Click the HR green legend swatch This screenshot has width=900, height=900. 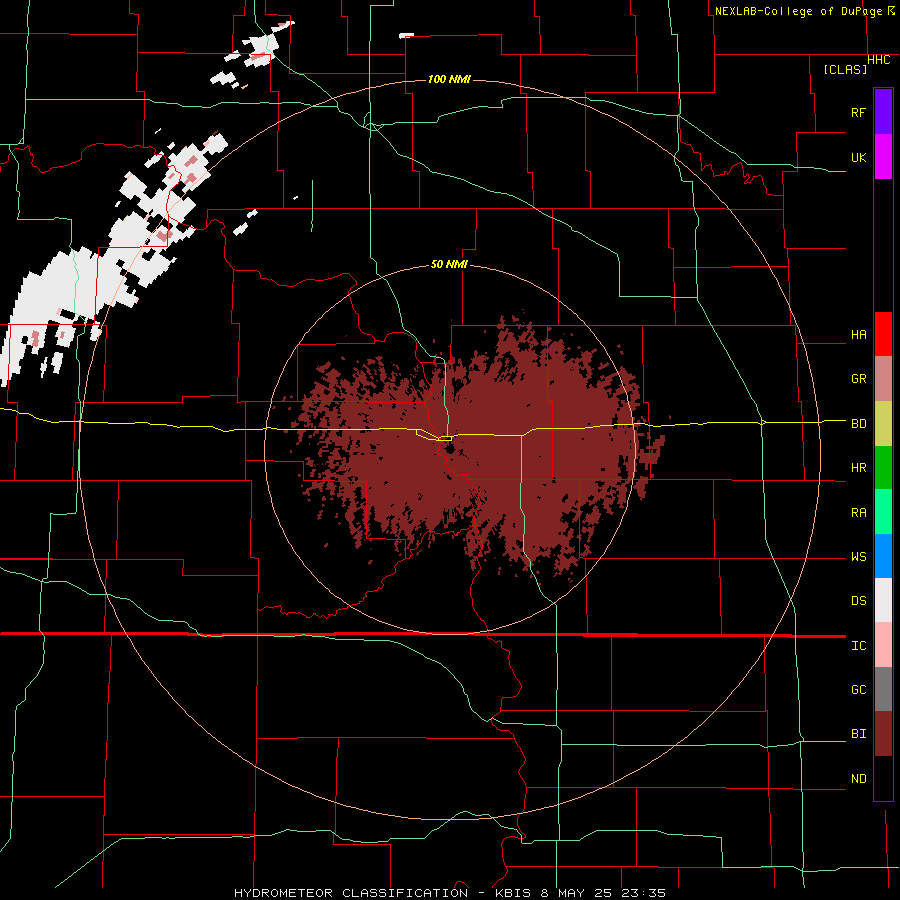883,467
